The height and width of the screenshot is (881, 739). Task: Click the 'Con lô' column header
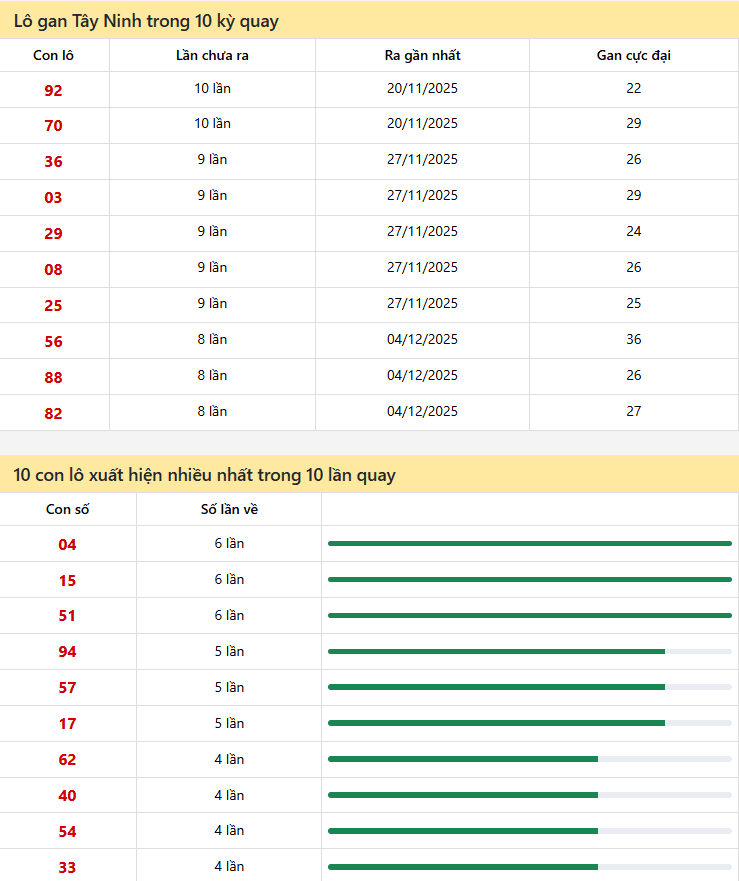(x=53, y=55)
